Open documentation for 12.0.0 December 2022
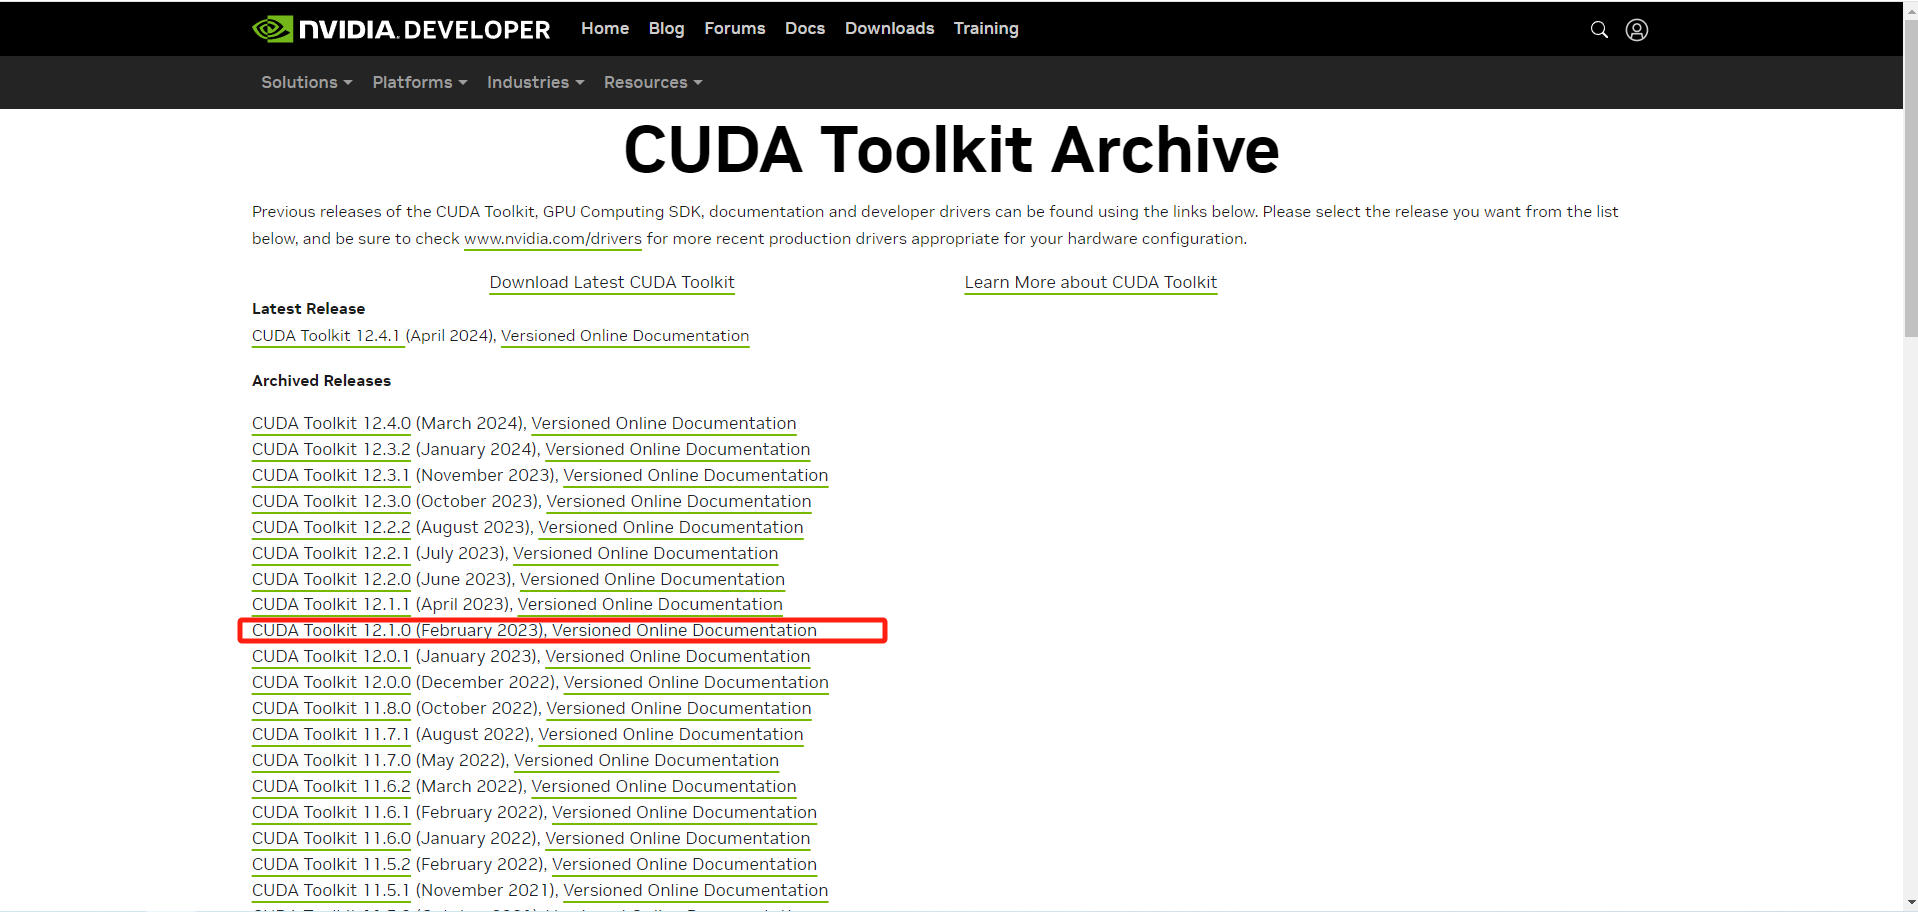This screenshot has height=912, width=1918. point(696,683)
